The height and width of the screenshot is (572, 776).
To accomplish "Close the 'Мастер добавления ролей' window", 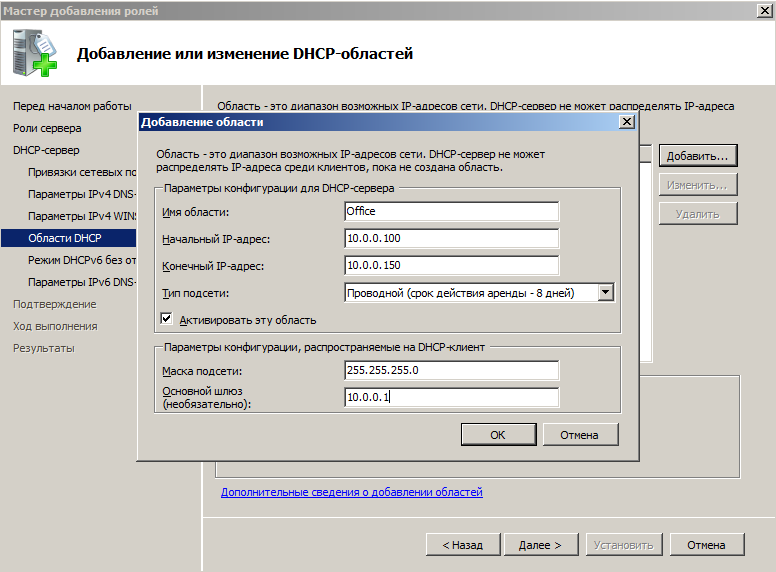I will pos(765,10).
